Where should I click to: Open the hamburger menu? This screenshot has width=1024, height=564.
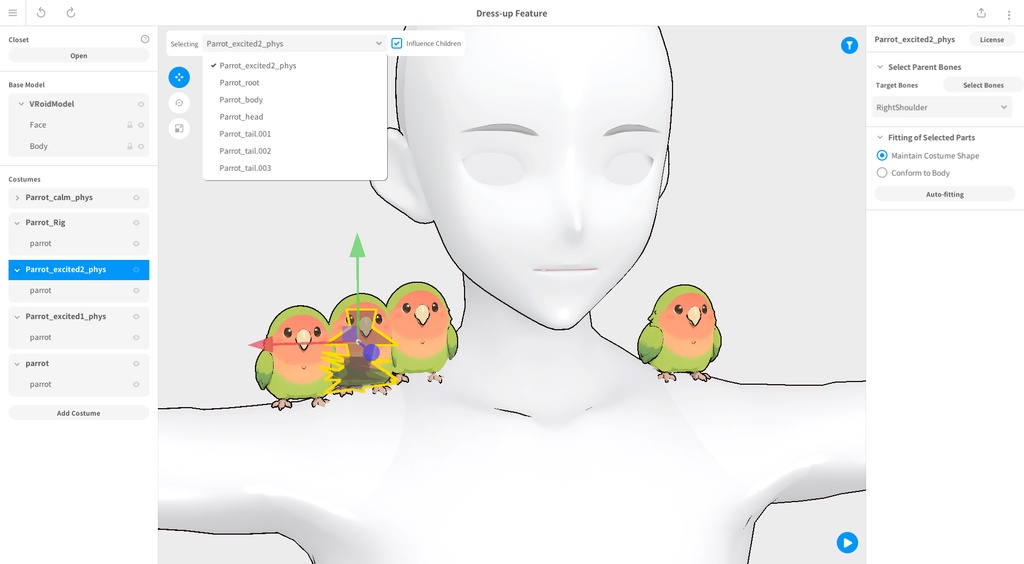12,13
